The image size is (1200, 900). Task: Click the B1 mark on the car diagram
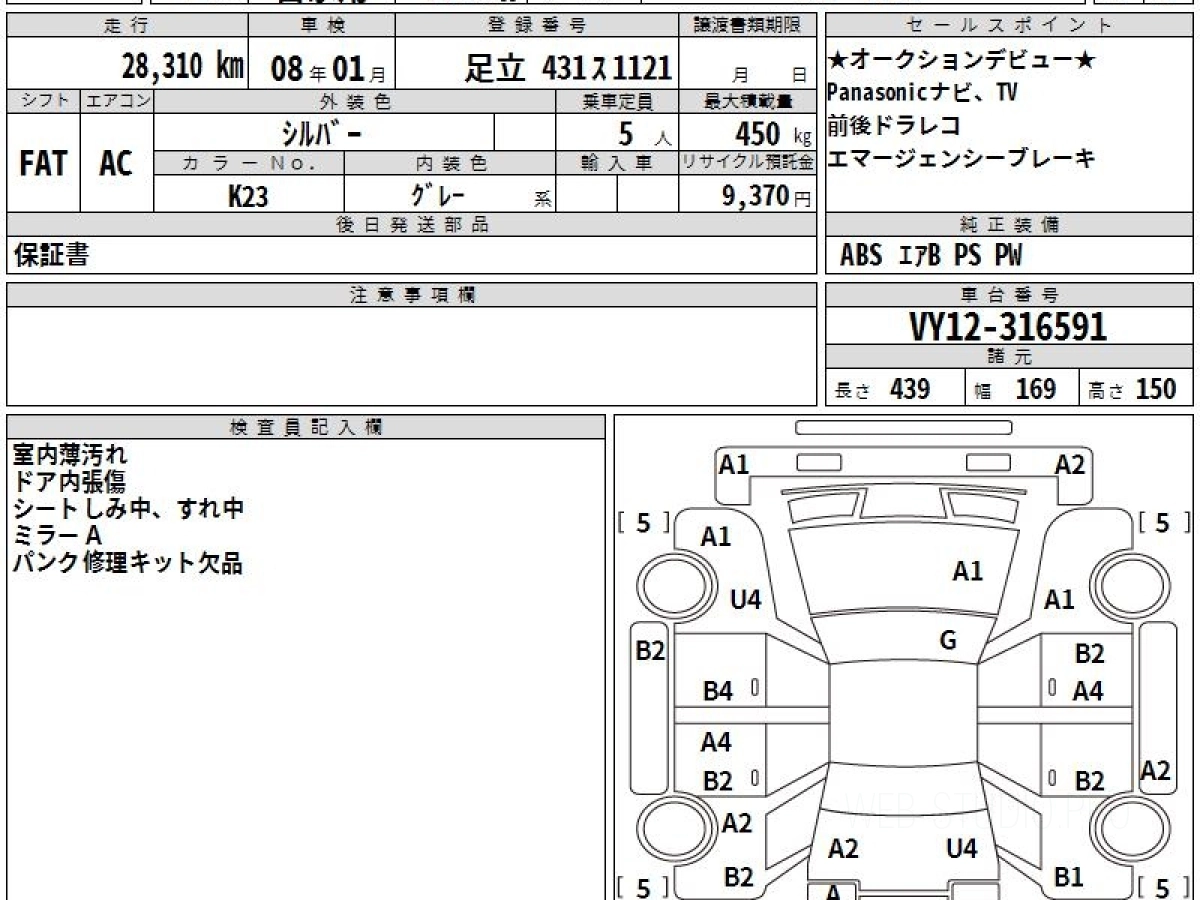tap(1069, 877)
